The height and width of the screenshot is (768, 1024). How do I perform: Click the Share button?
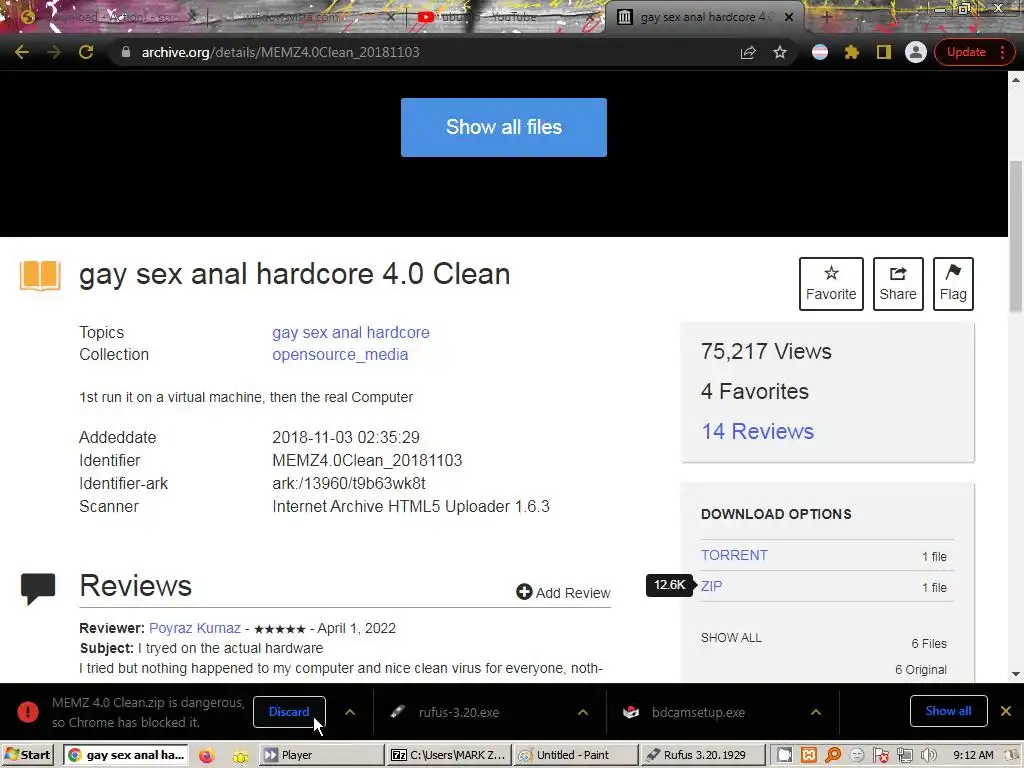pyautogui.click(x=898, y=283)
